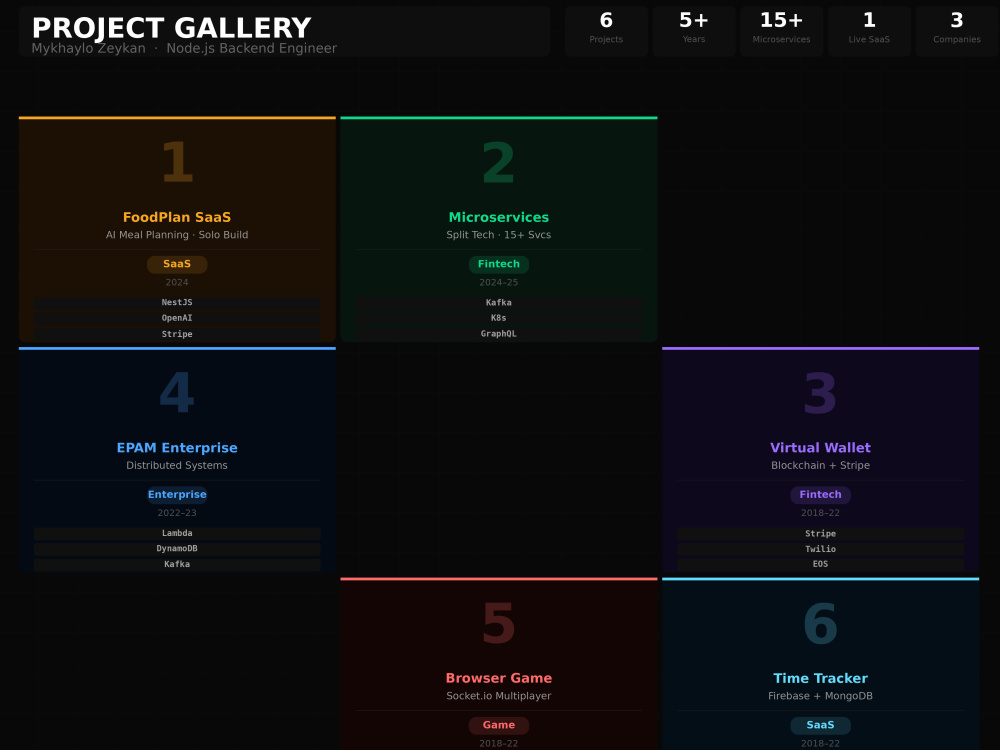Image resolution: width=1000 pixels, height=750 pixels.
Task: Click the large number 6 on Time Tracker card
Action: pos(820,624)
